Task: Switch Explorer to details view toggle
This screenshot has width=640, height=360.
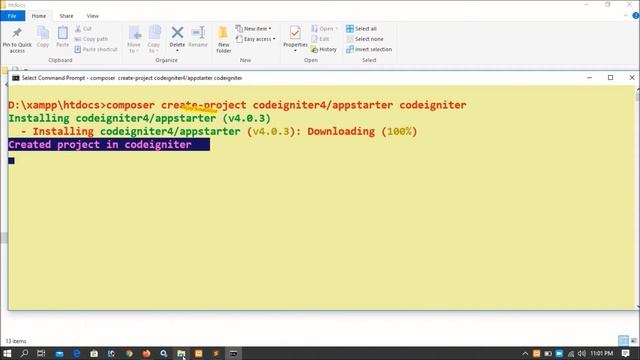Action: tap(623, 341)
